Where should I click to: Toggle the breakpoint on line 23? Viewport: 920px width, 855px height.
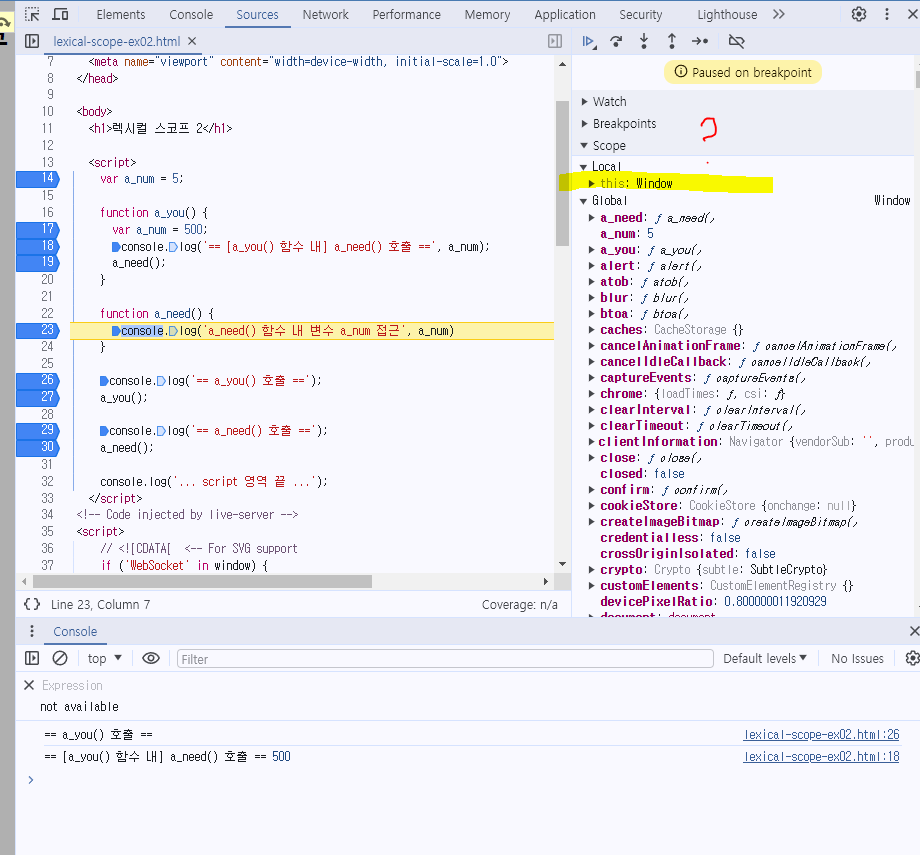38,330
